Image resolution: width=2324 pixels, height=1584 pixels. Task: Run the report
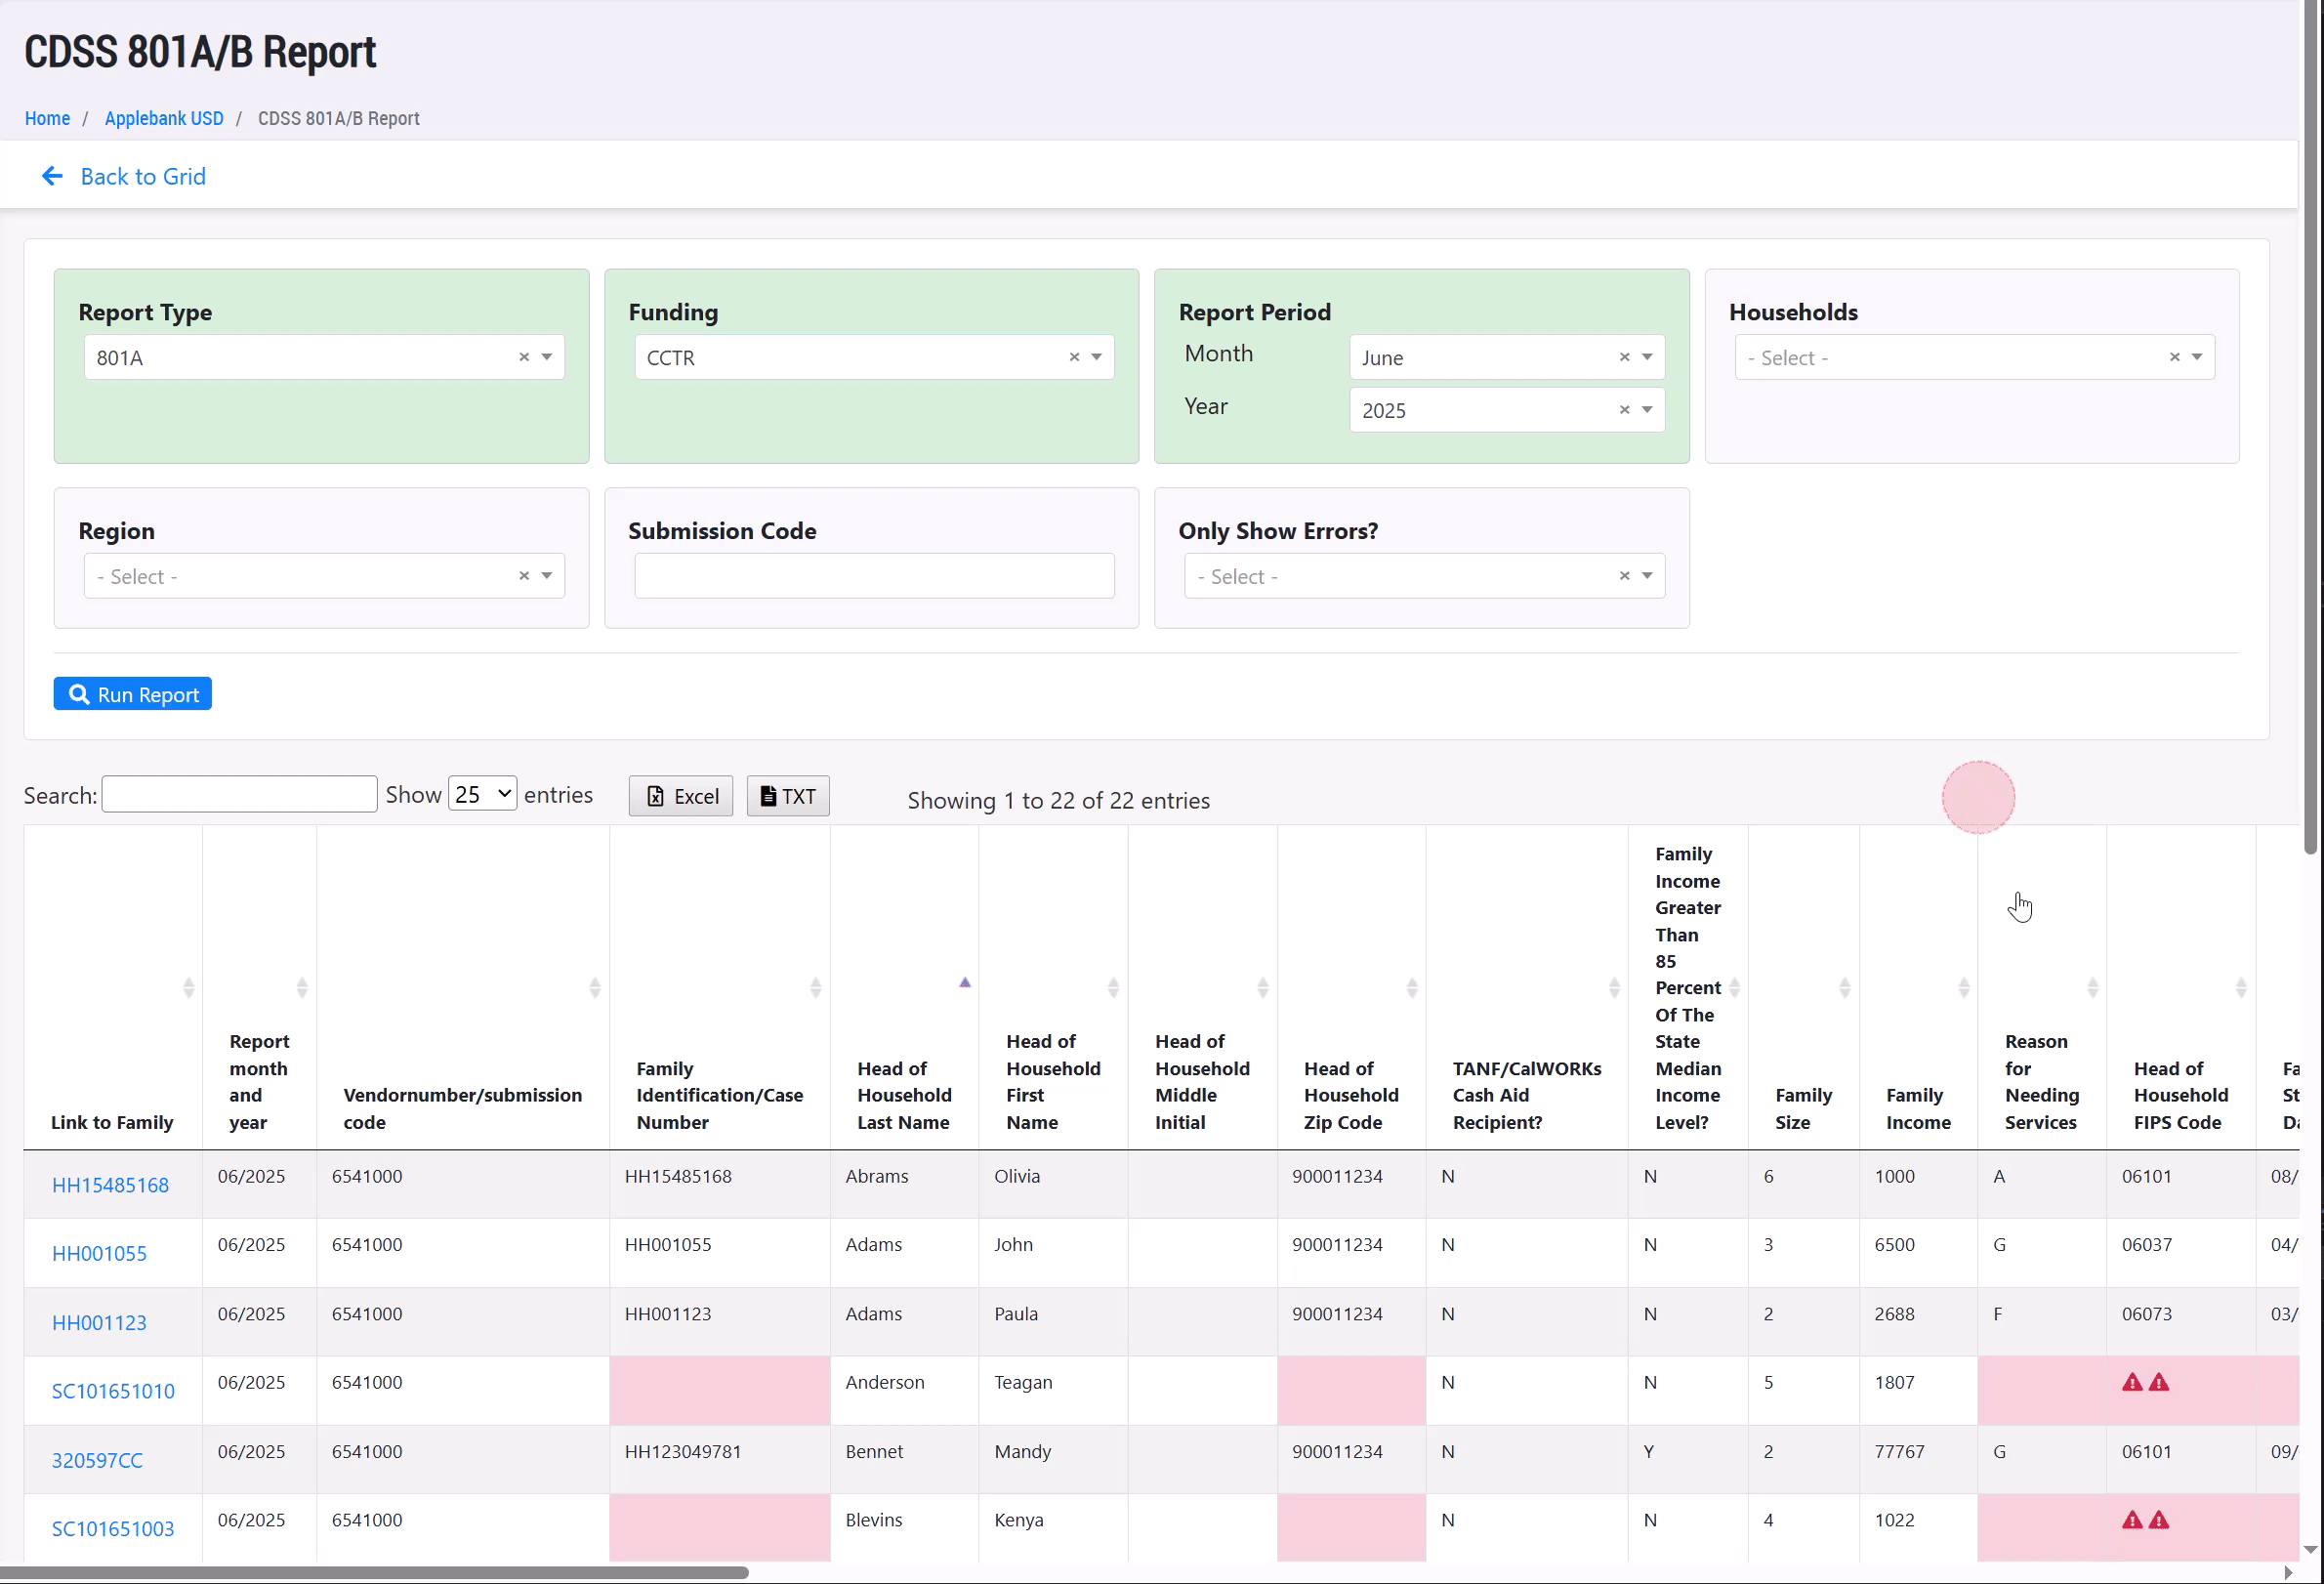point(133,694)
